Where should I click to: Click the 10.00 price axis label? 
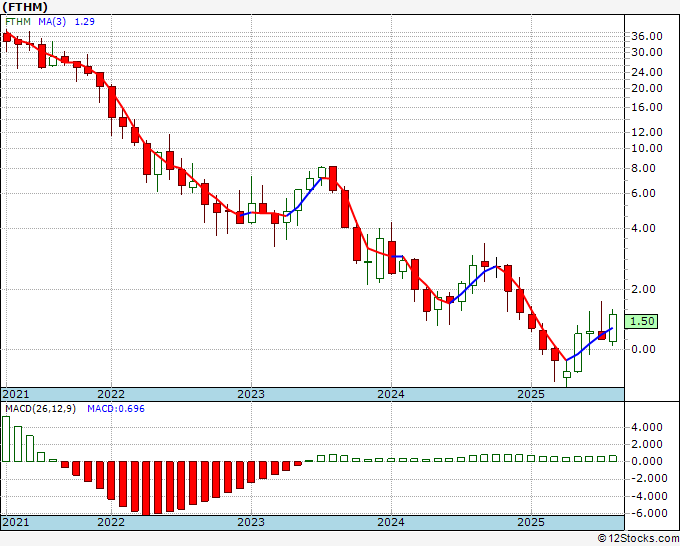click(647, 148)
